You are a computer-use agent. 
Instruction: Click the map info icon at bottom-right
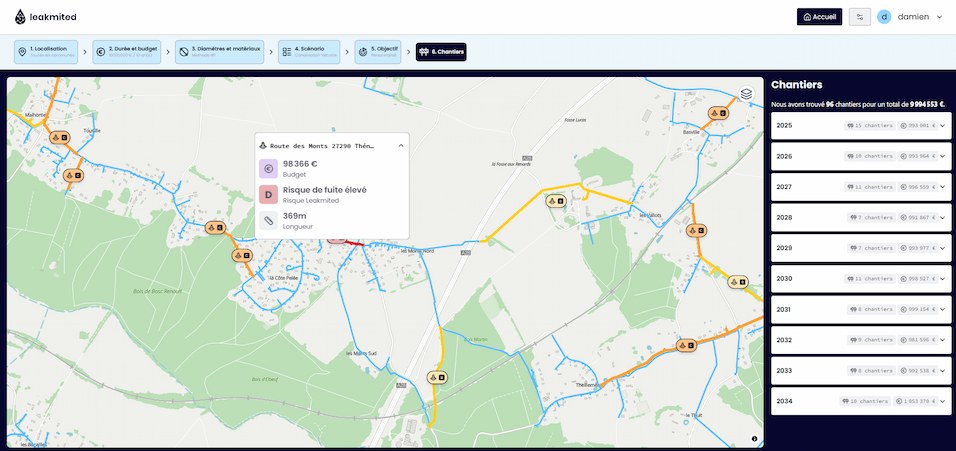click(754, 438)
